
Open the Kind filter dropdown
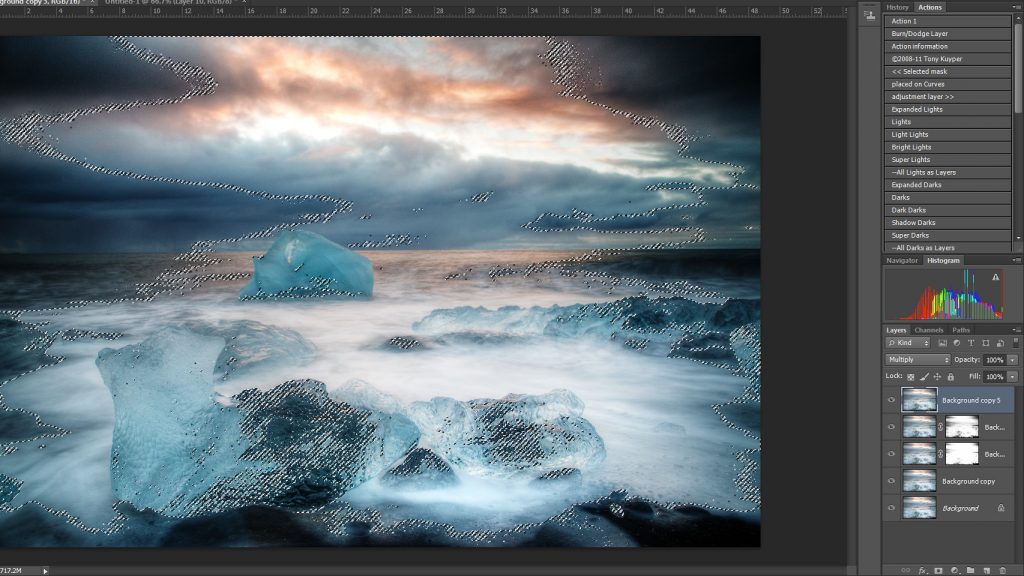[908, 343]
